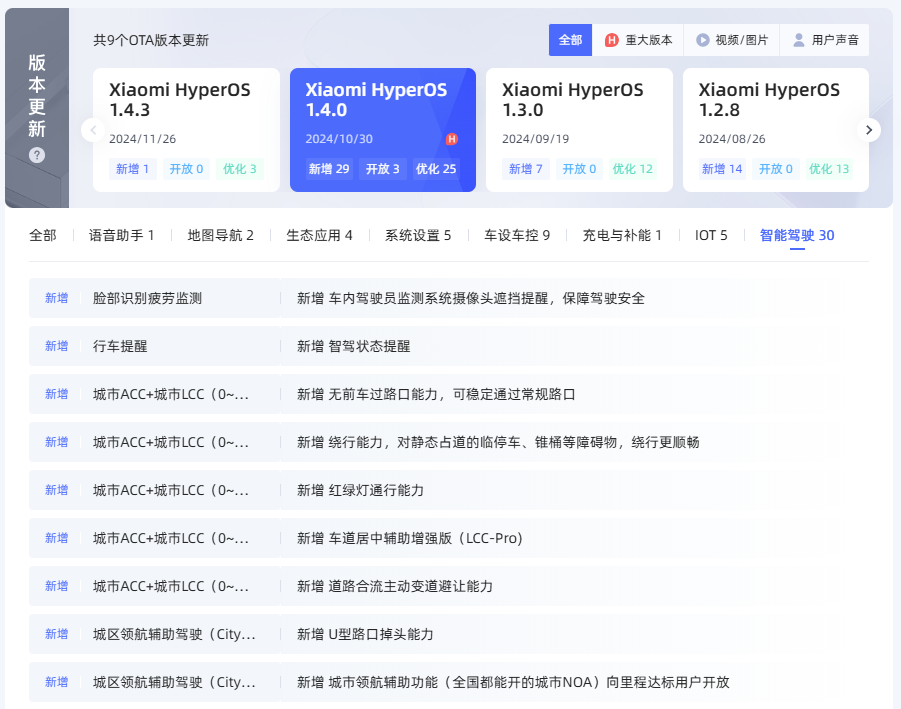Open Xiaomi HyperOS 1.4.3 card
This screenshot has height=709, width=901.
186,130
